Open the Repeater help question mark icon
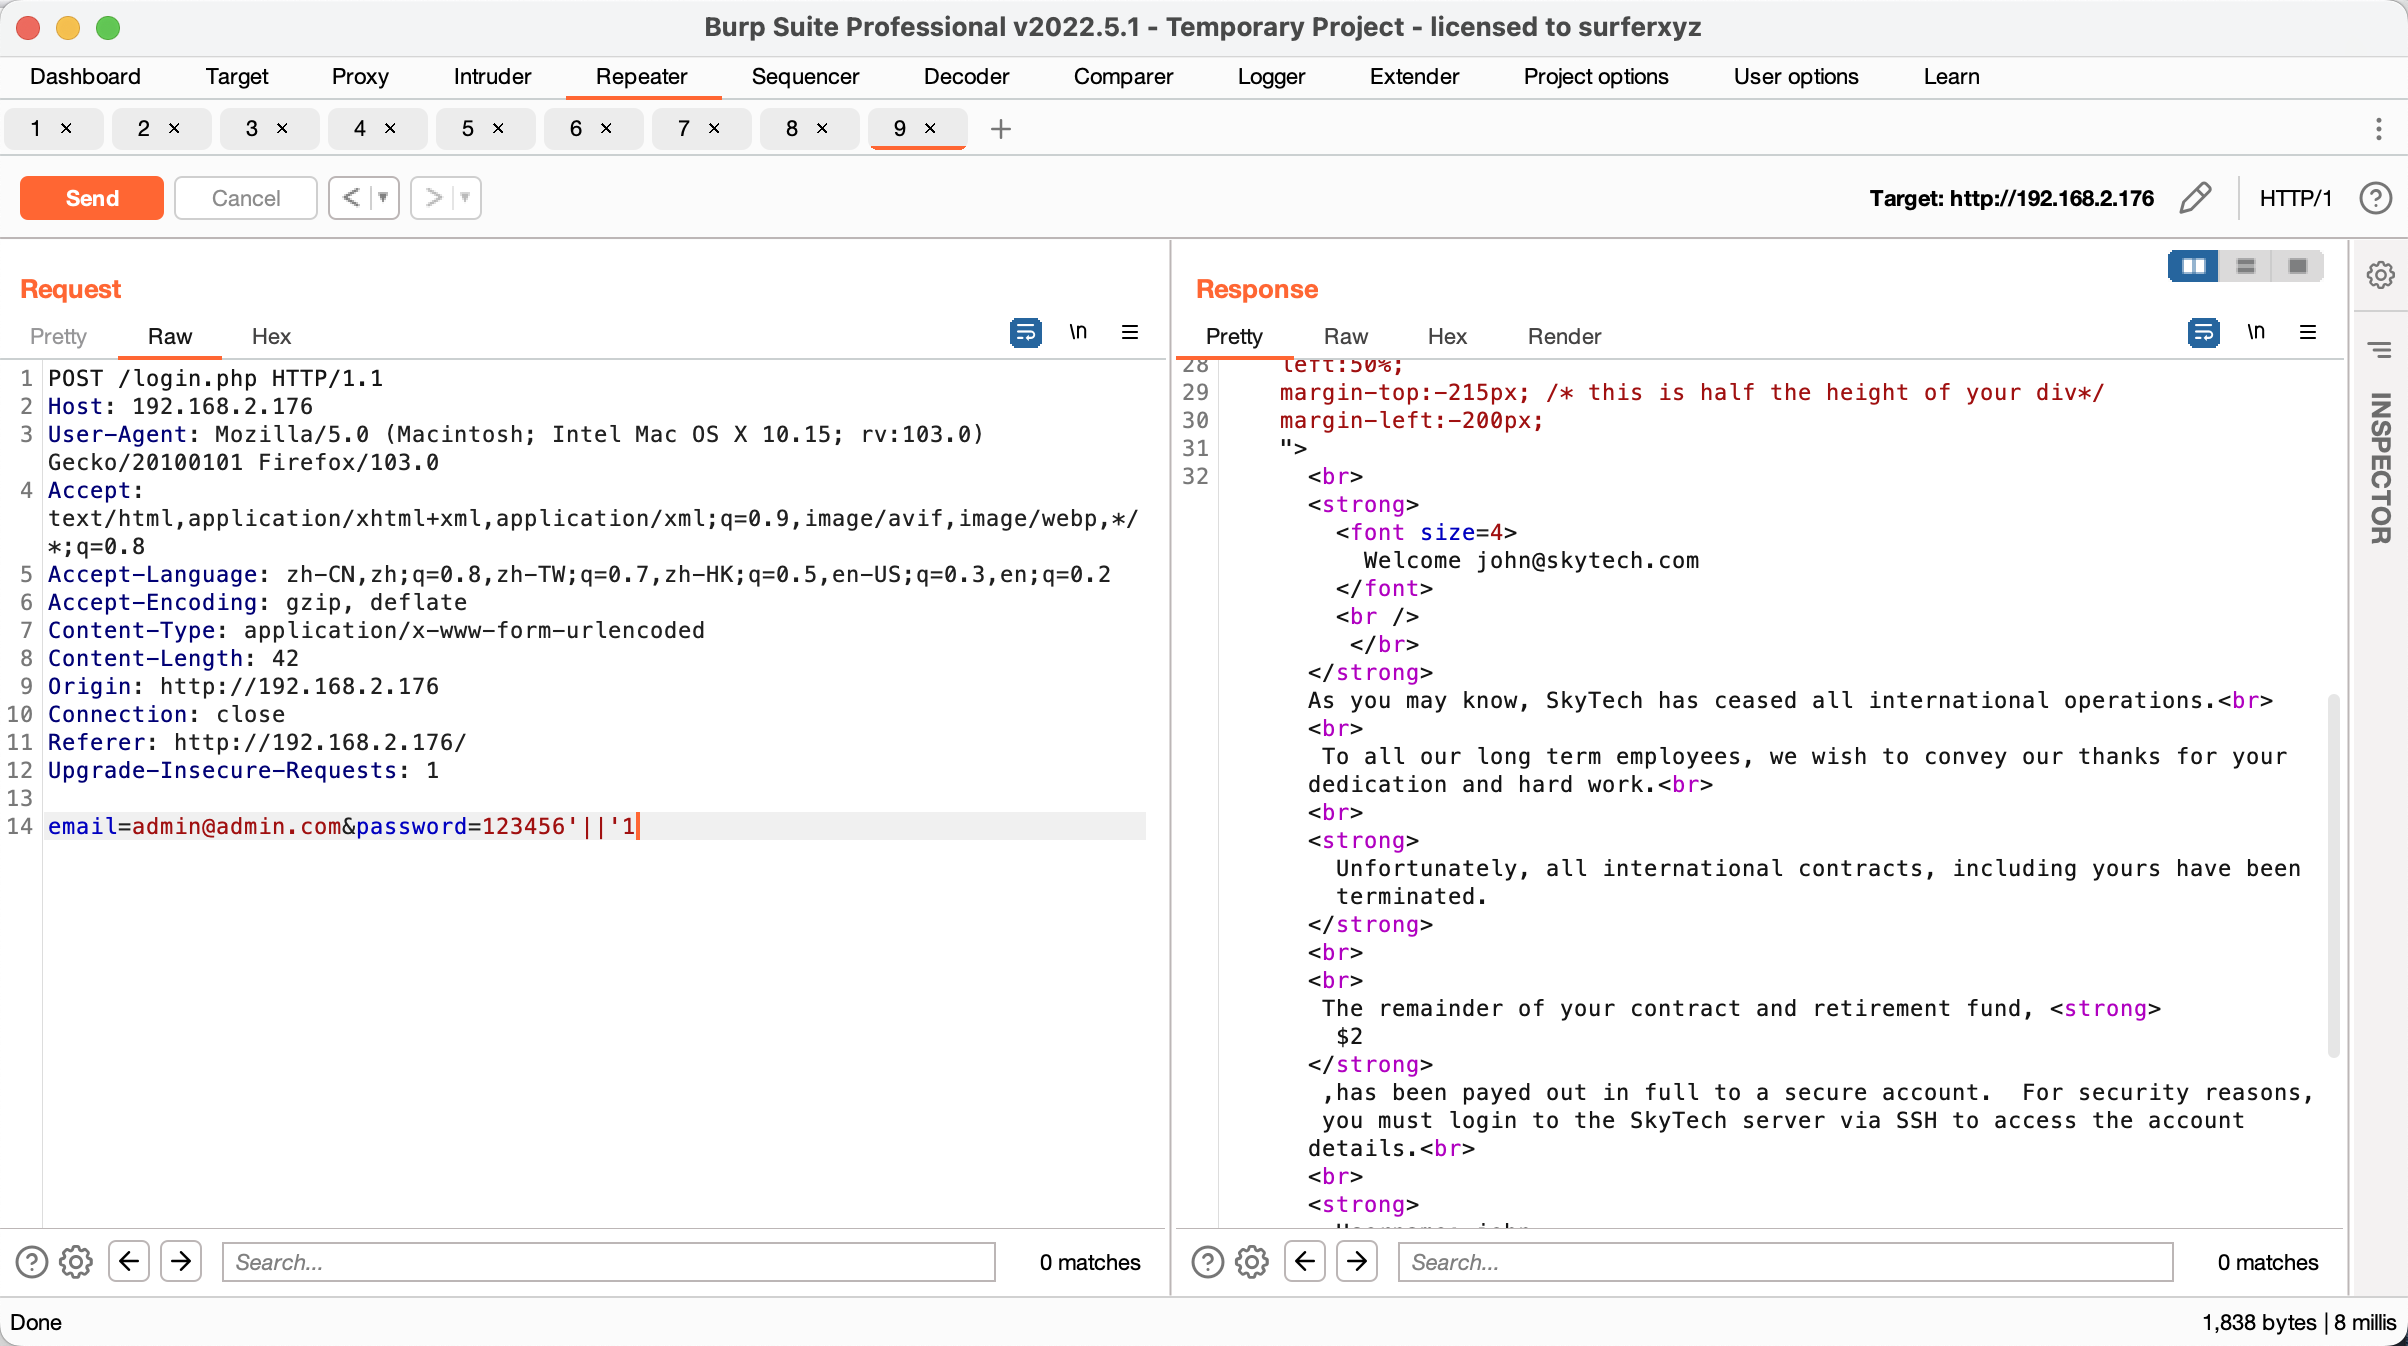The image size is (2408, 1346). [2375, 198]
